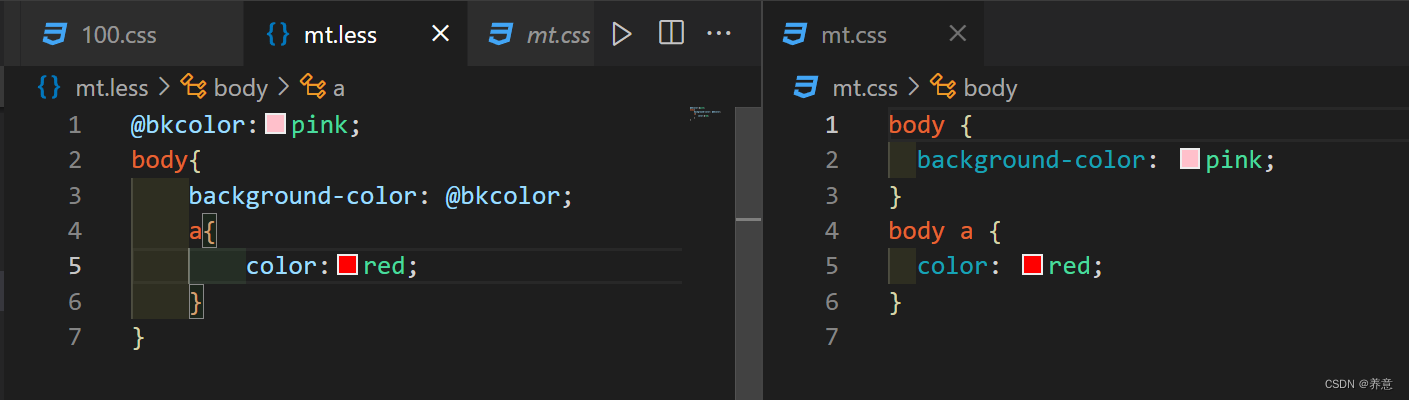Open the pink swatch after @bkcolor
This screenshot has width=1409, height=400.
coord(275,125)
